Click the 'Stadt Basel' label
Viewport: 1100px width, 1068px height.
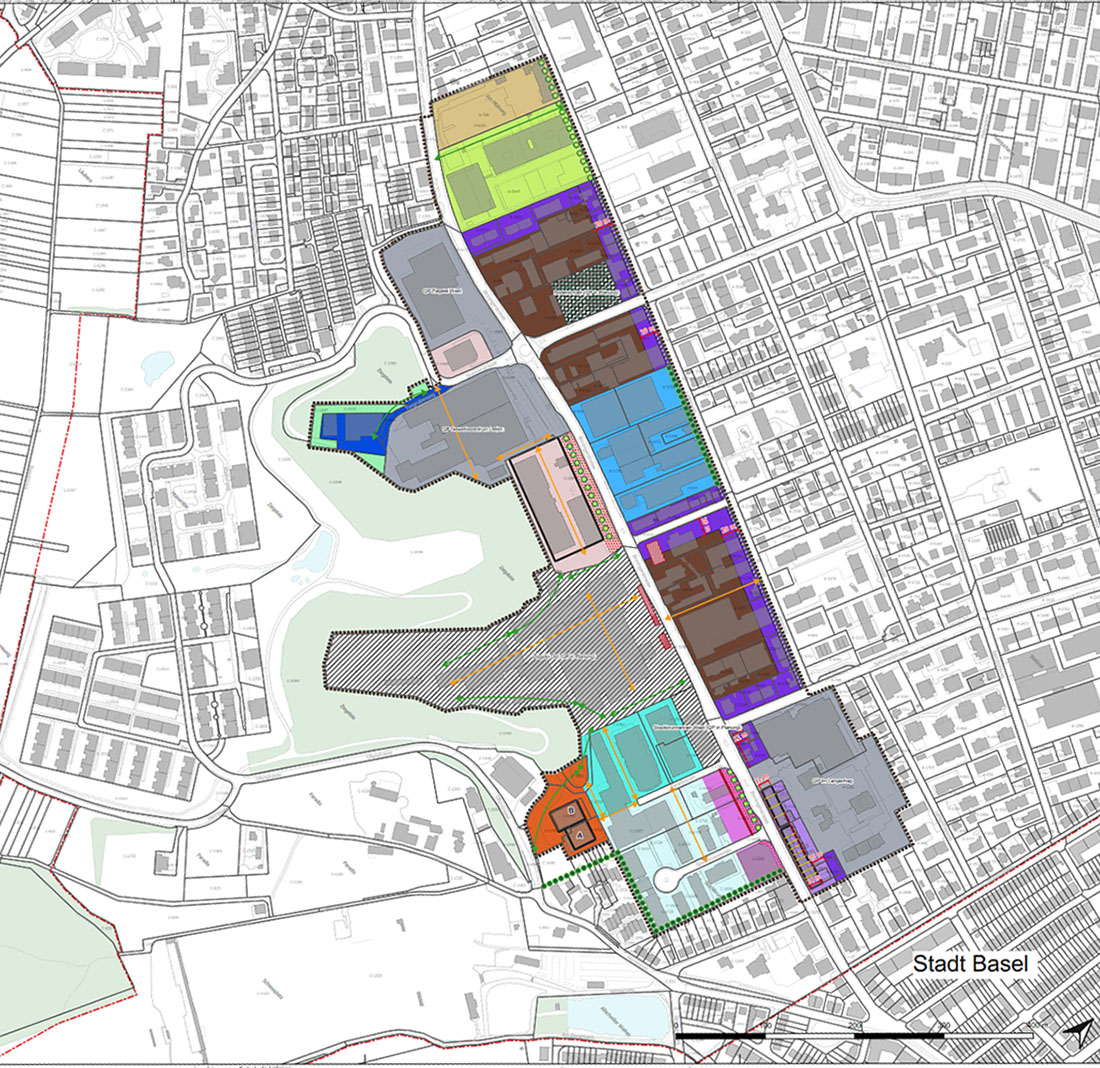[x=970, y=963]
